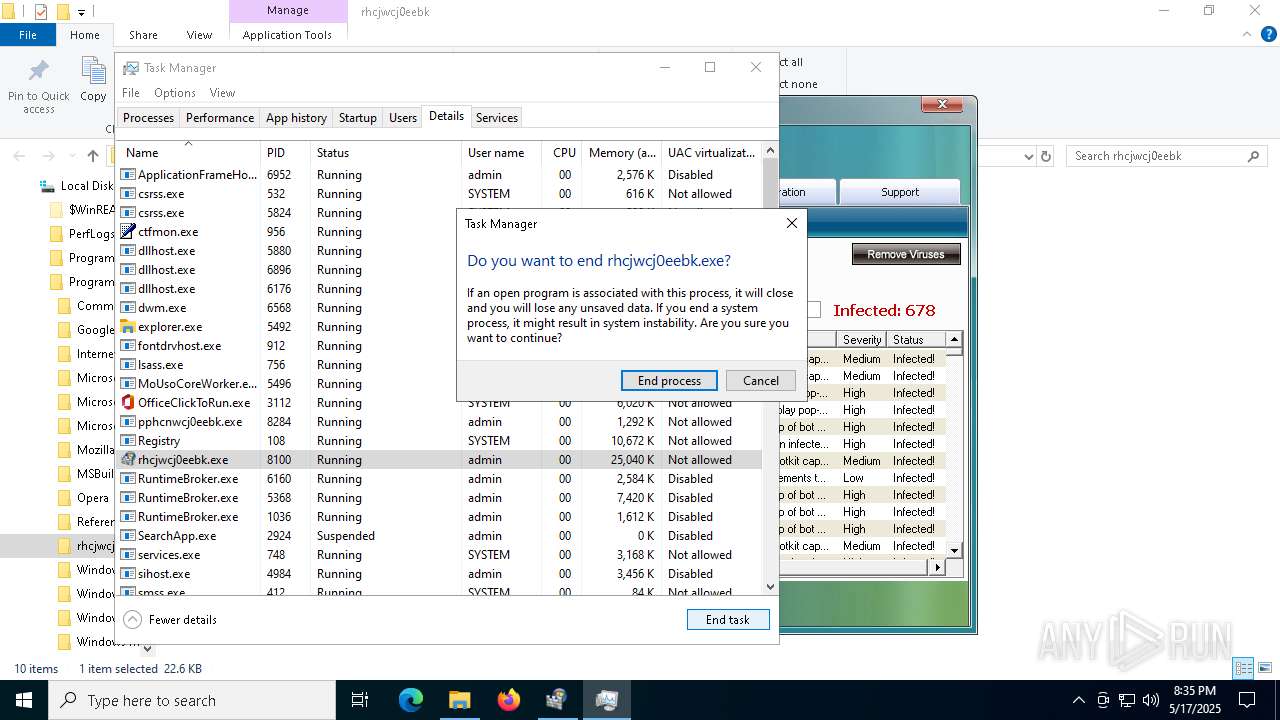Screen dimensions: 1280x720
Task: Click Pin to Quick access icon
Action: pyautogui.click(x=39, y=71)
